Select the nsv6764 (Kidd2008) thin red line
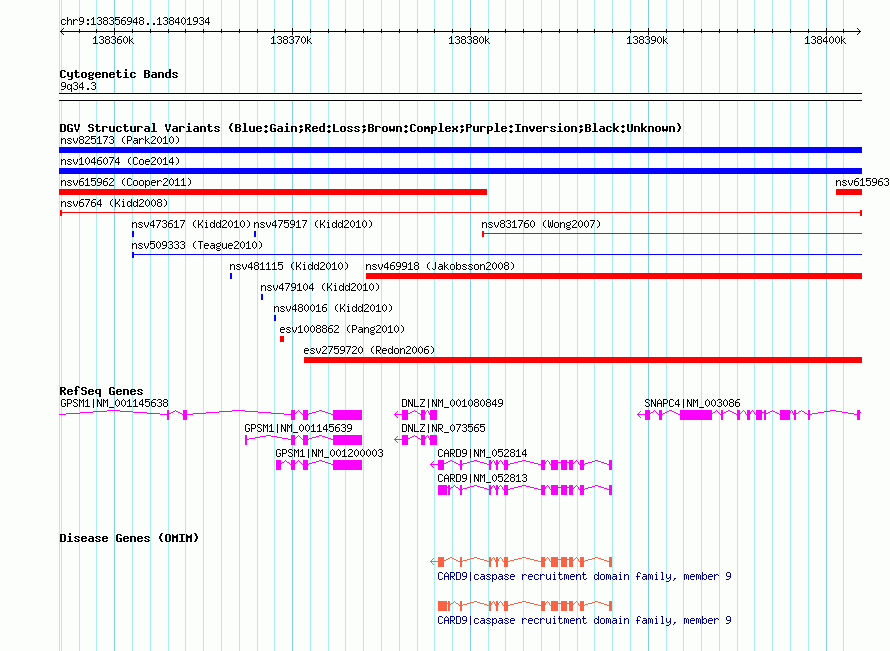This screenshot has width=890, height=651. 460,213
